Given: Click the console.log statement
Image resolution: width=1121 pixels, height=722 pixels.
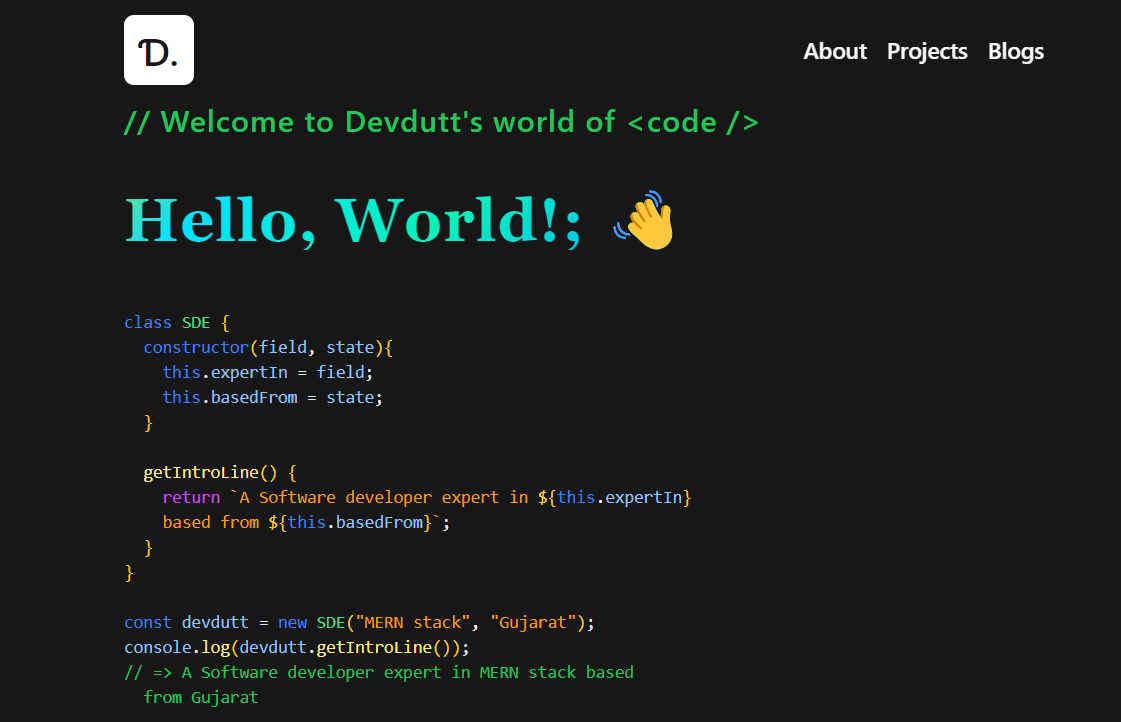Looking at the screenshot, I should click(x=295, y=647).
